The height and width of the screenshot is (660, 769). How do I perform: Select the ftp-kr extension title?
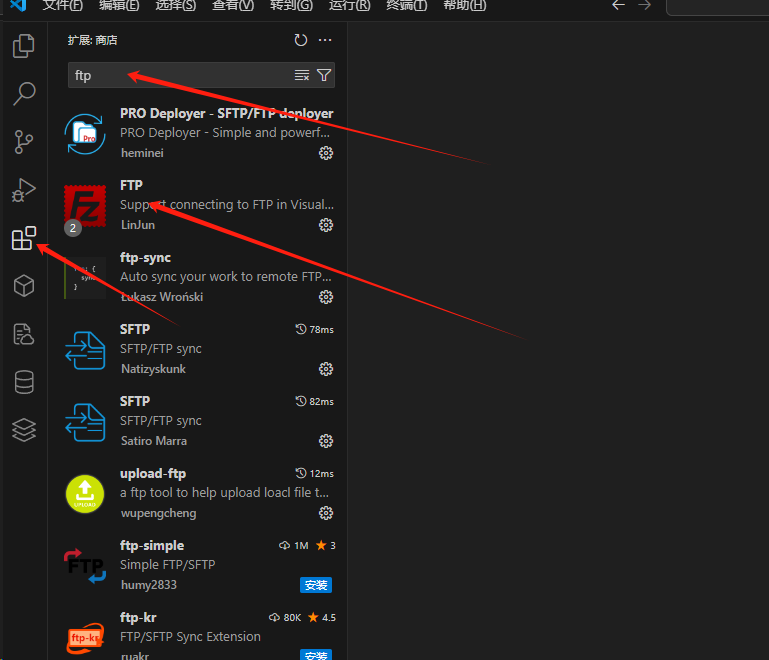(x=138, y=617)
